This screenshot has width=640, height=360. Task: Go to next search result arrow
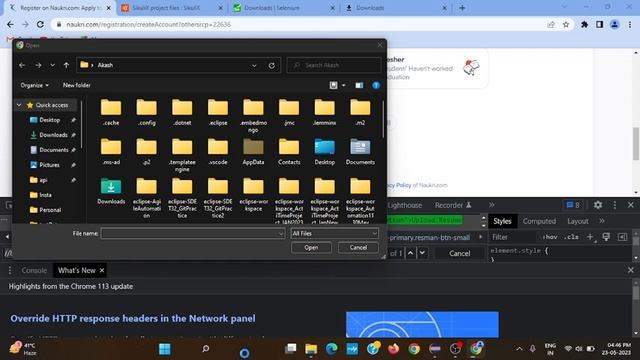pyautogui.click(x=422, y=253)
